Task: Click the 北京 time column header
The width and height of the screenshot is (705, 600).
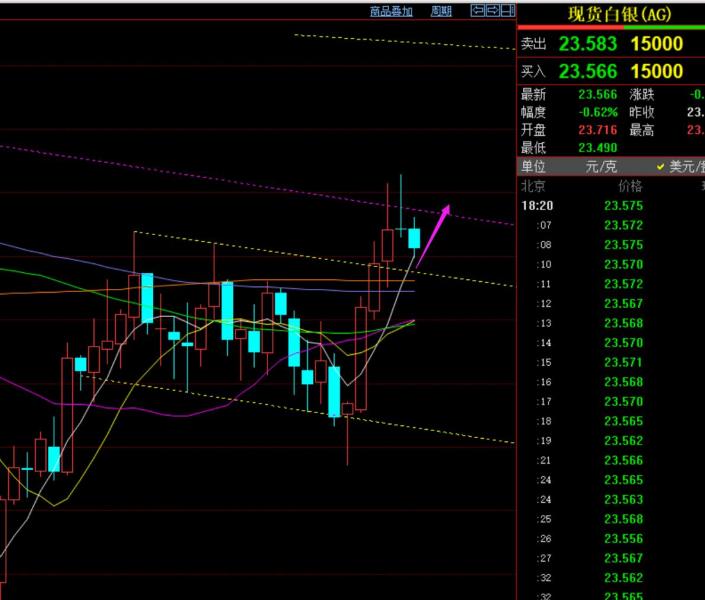Action: 533,186
